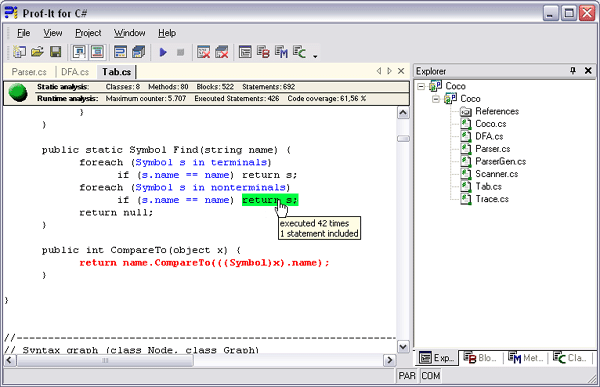
Task: Click the window with red X icon
Action: pos(203,52)
